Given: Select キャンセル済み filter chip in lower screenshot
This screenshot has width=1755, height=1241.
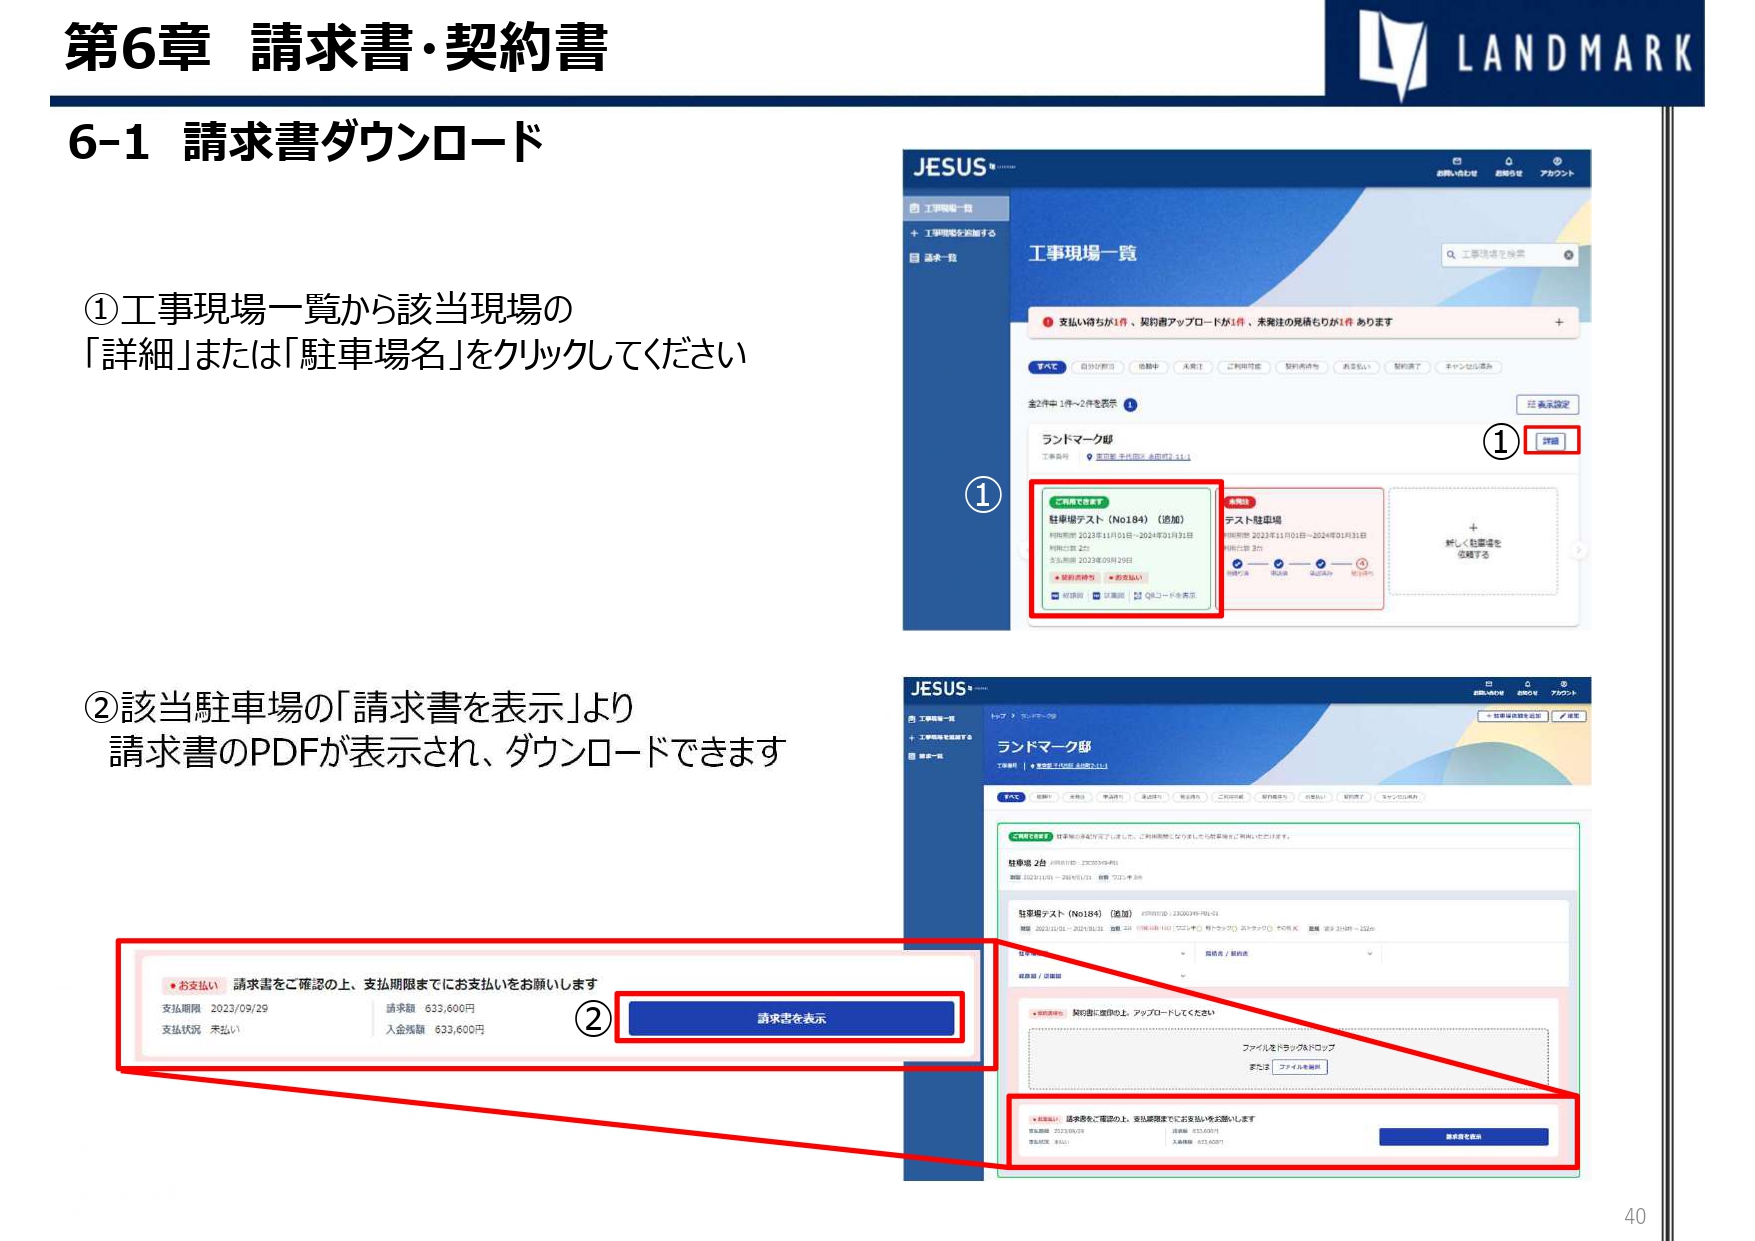Looking at the screenshot, I should pos(1400,797).
